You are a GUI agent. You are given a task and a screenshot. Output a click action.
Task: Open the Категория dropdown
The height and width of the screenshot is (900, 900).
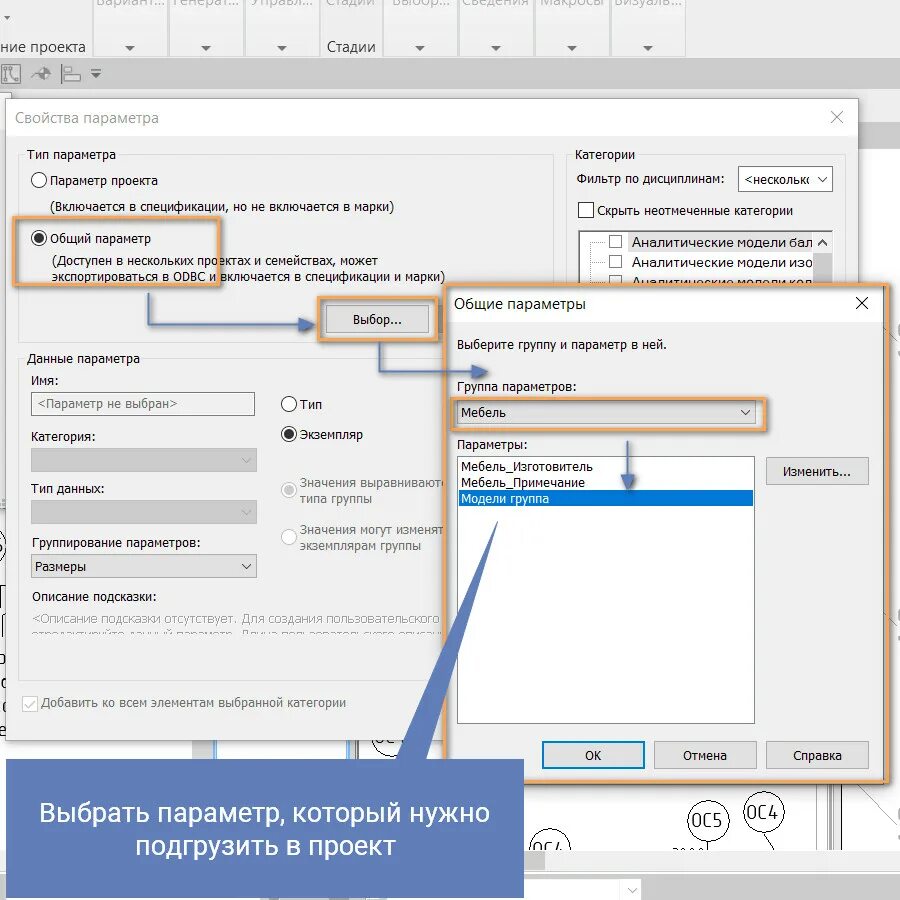pos(143,460)
